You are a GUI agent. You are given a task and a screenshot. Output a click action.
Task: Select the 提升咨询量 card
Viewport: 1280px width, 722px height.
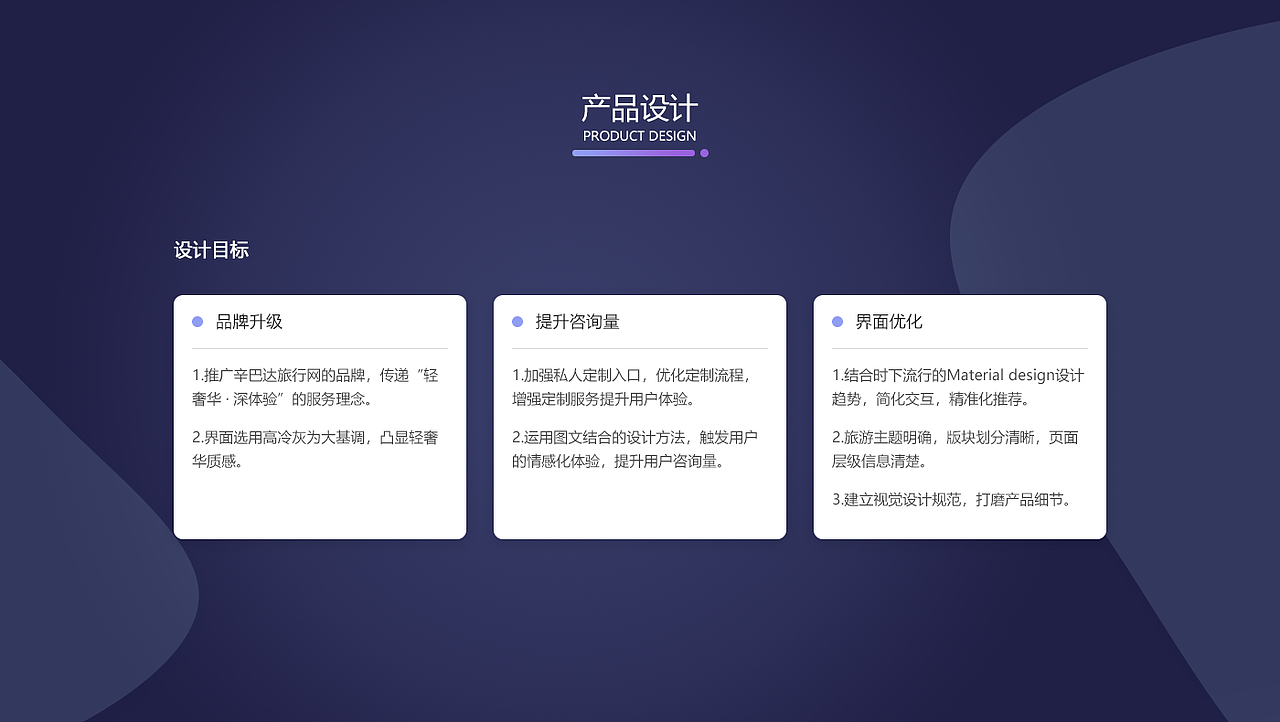click(640, 416)
